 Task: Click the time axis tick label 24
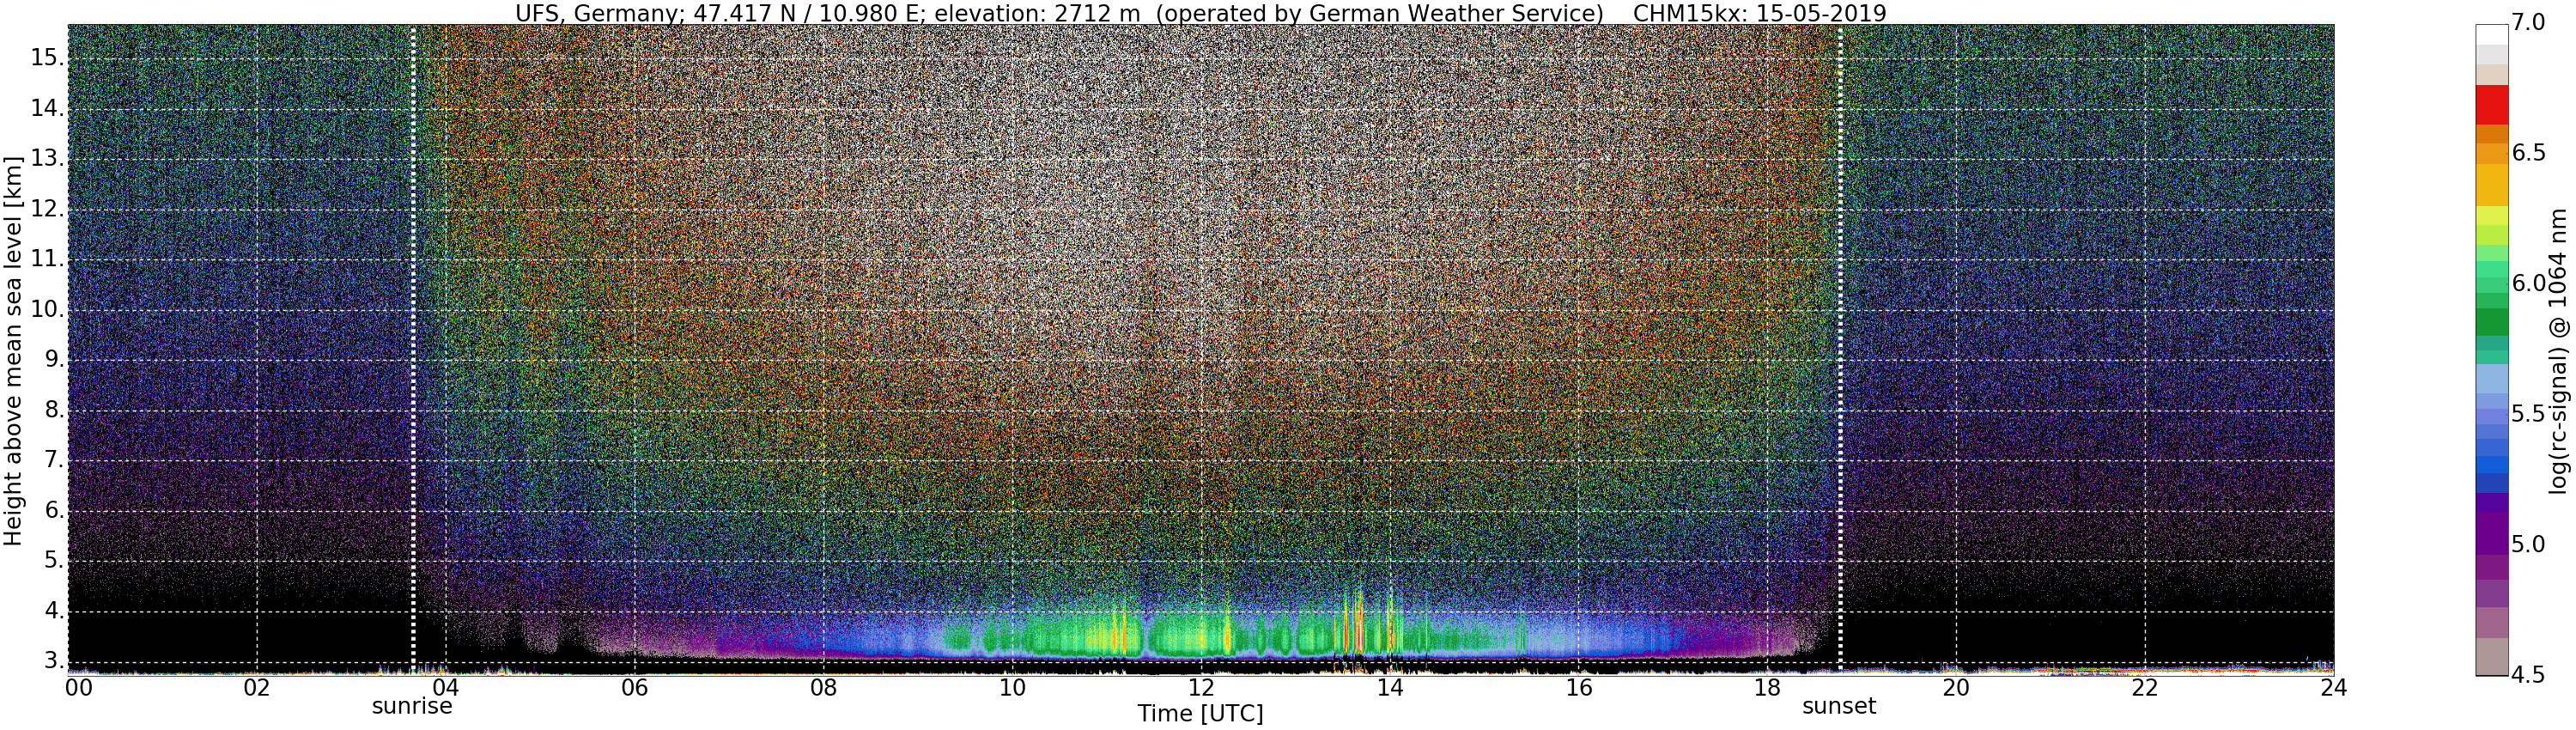pyautogui.click(x=2333, y=688)
